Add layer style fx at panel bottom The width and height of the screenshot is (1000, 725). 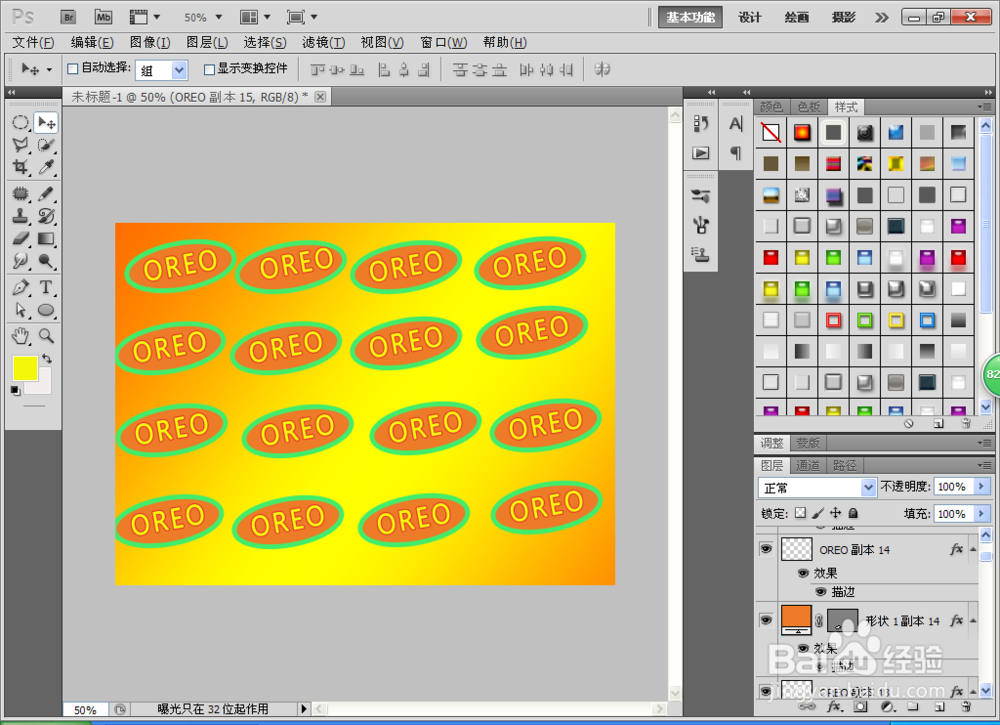(834, 707)
